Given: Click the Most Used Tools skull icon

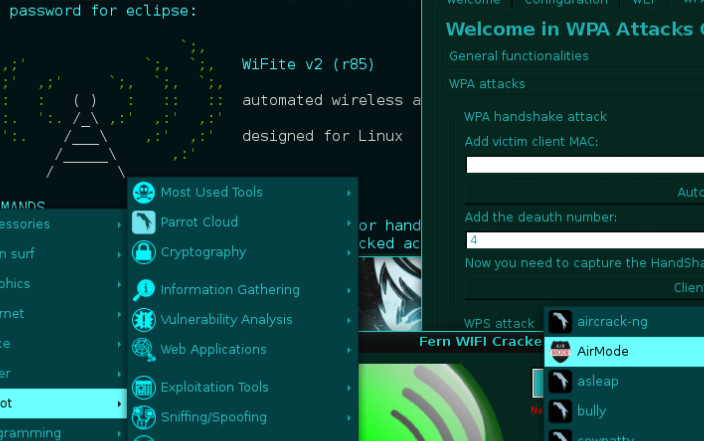Looking at the screenshot, I should tap(144, 192).
